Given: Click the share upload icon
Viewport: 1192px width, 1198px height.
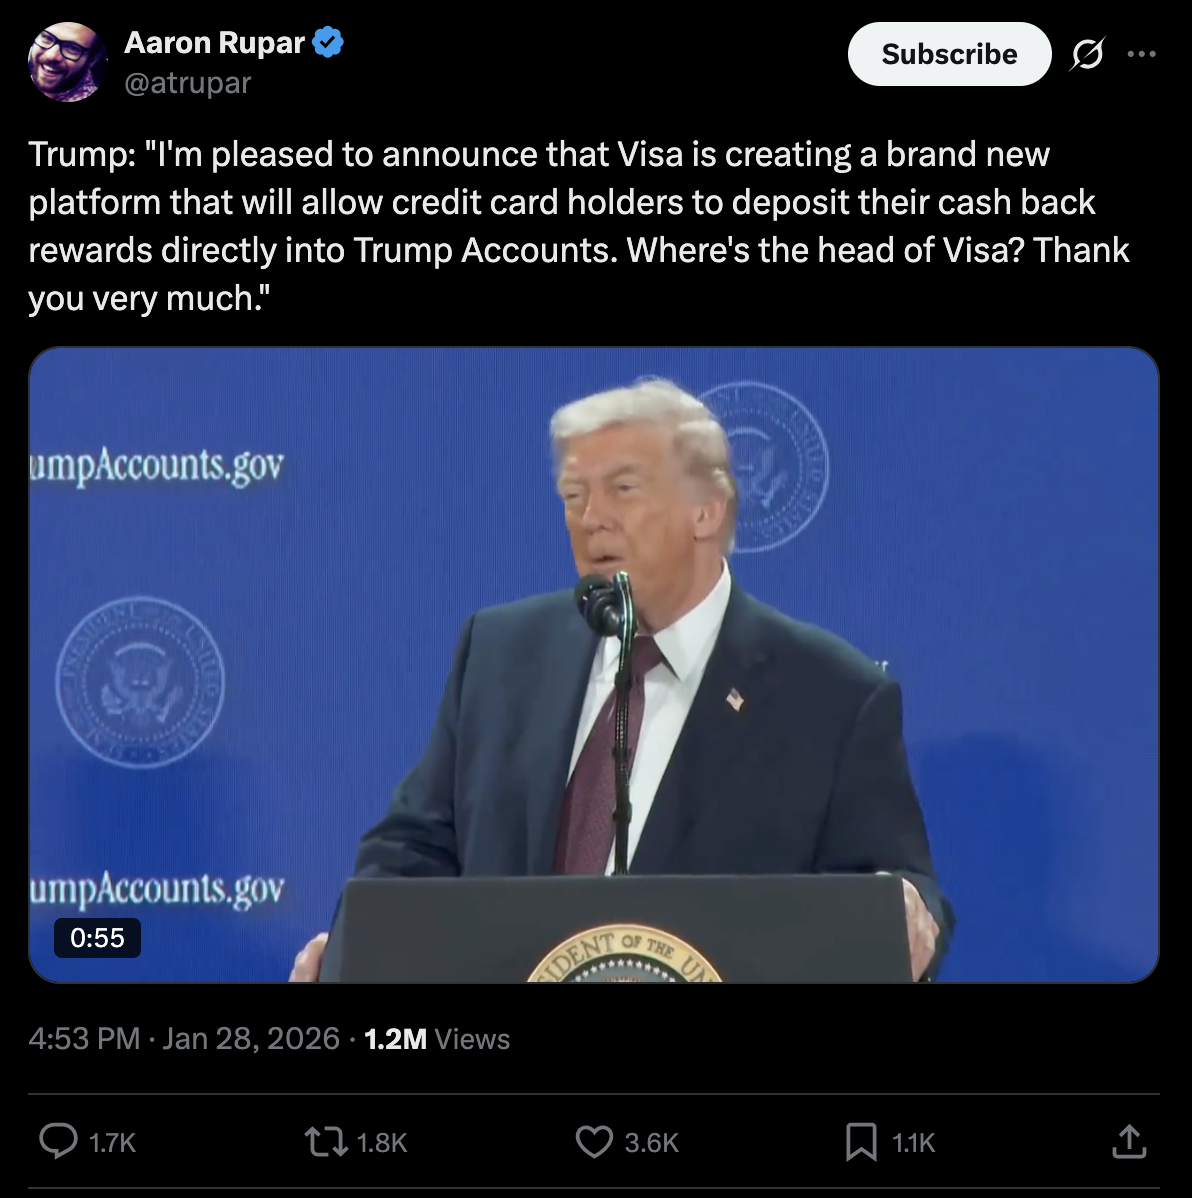Looking at the screenshot, I should pyautogui.click(x=1129, y=1141).
